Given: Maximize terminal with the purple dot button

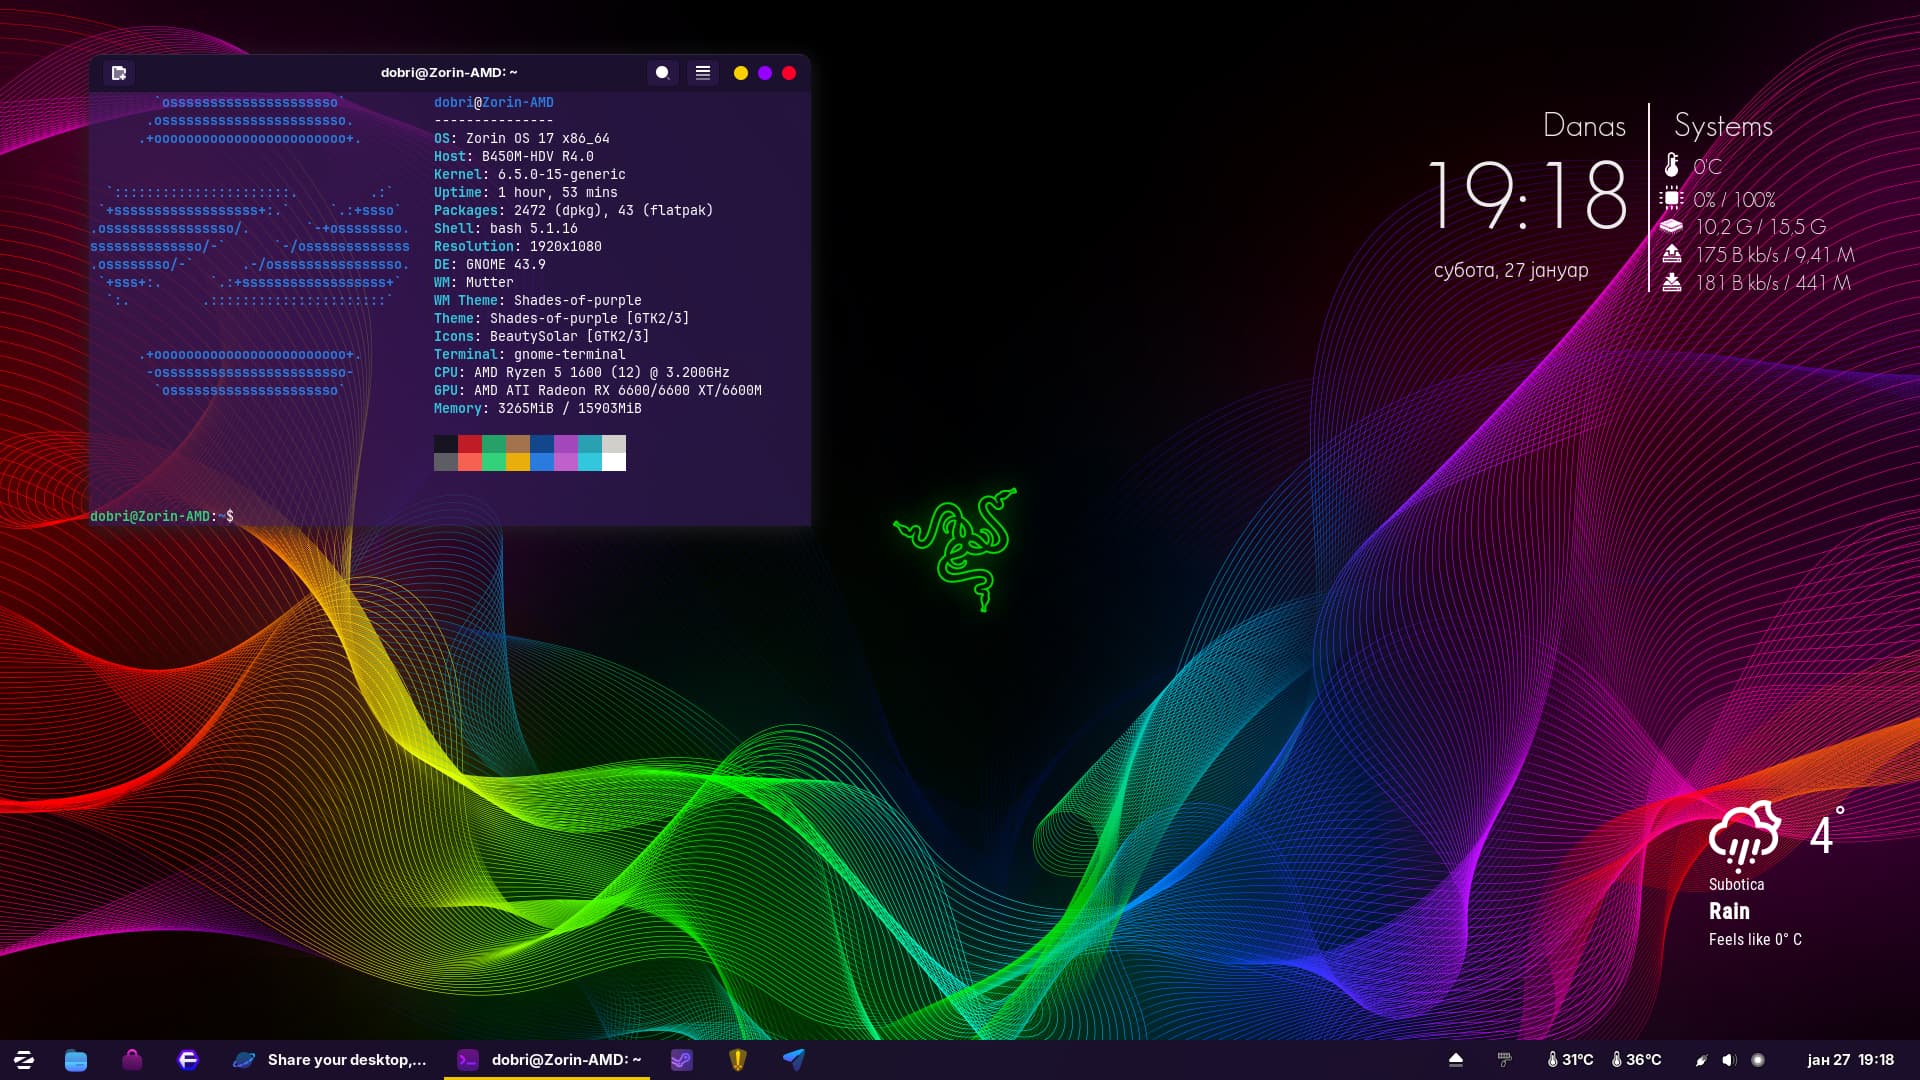Looking at the screenshot, I should click(765, 73).
